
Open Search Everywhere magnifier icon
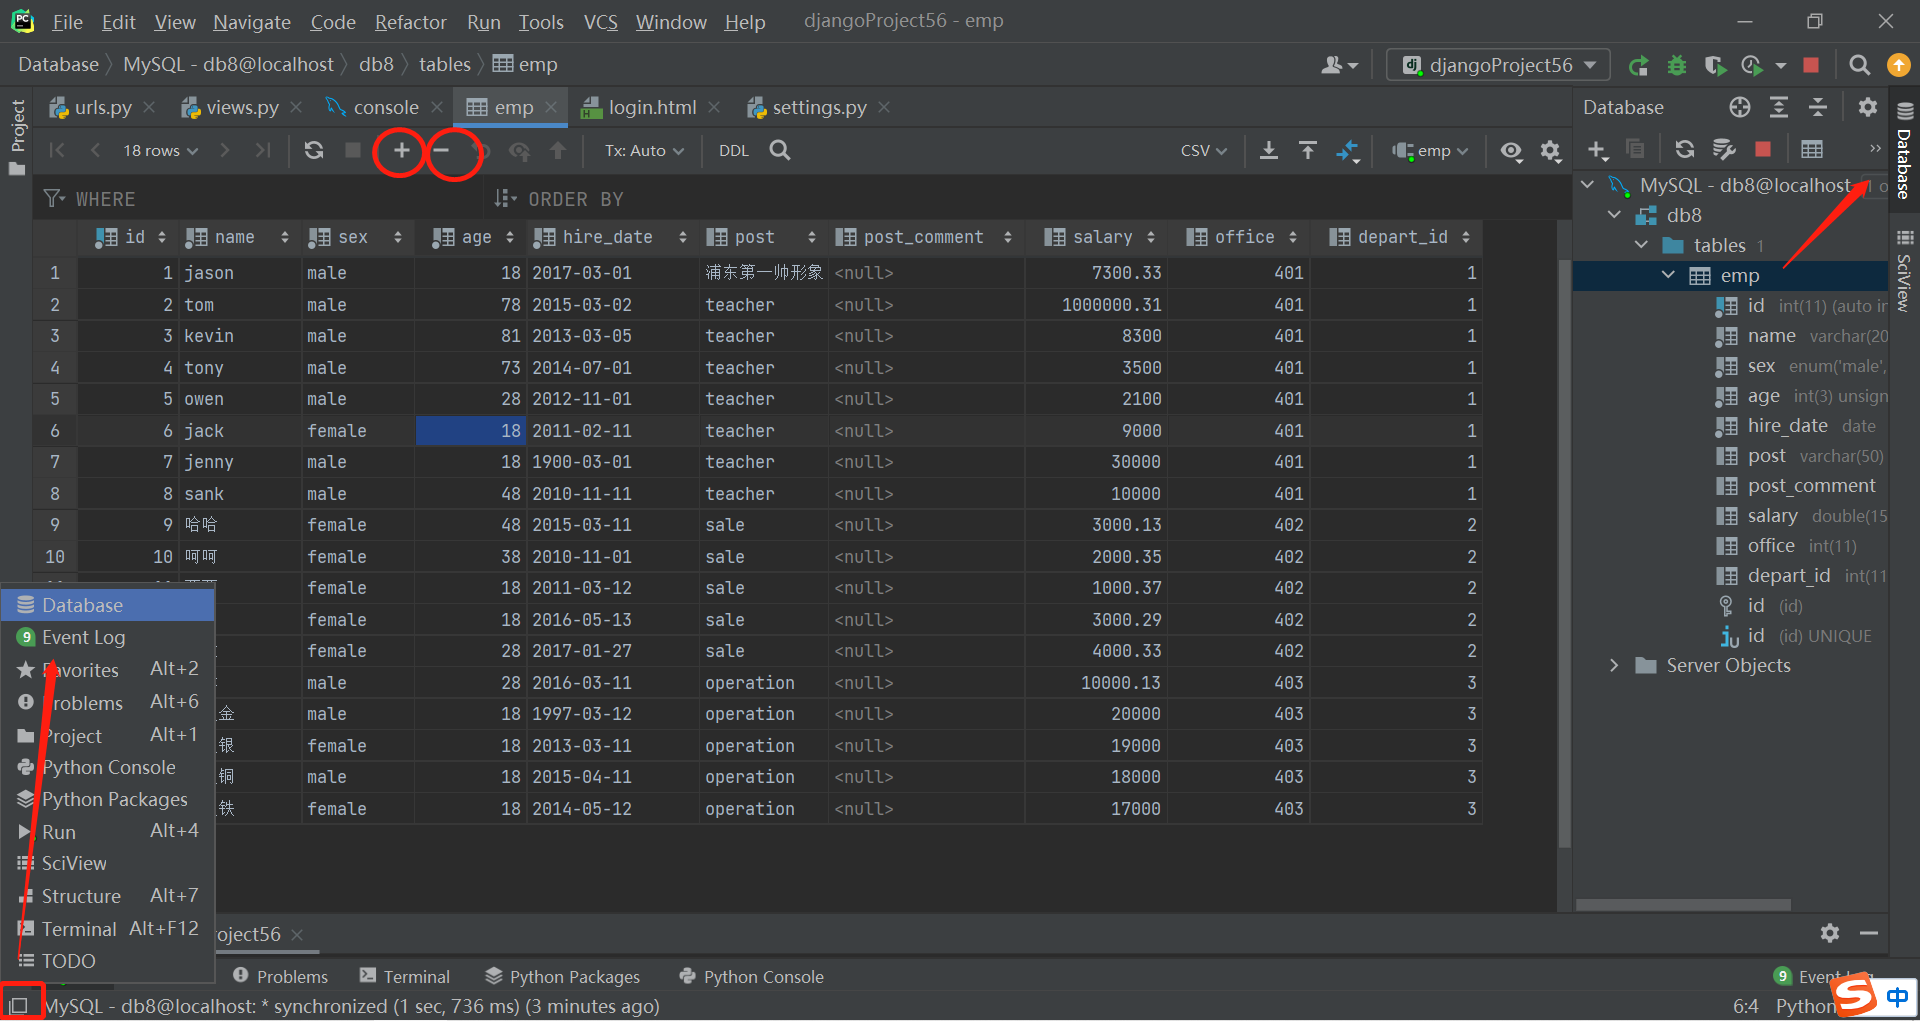[x=1860, y=65]
